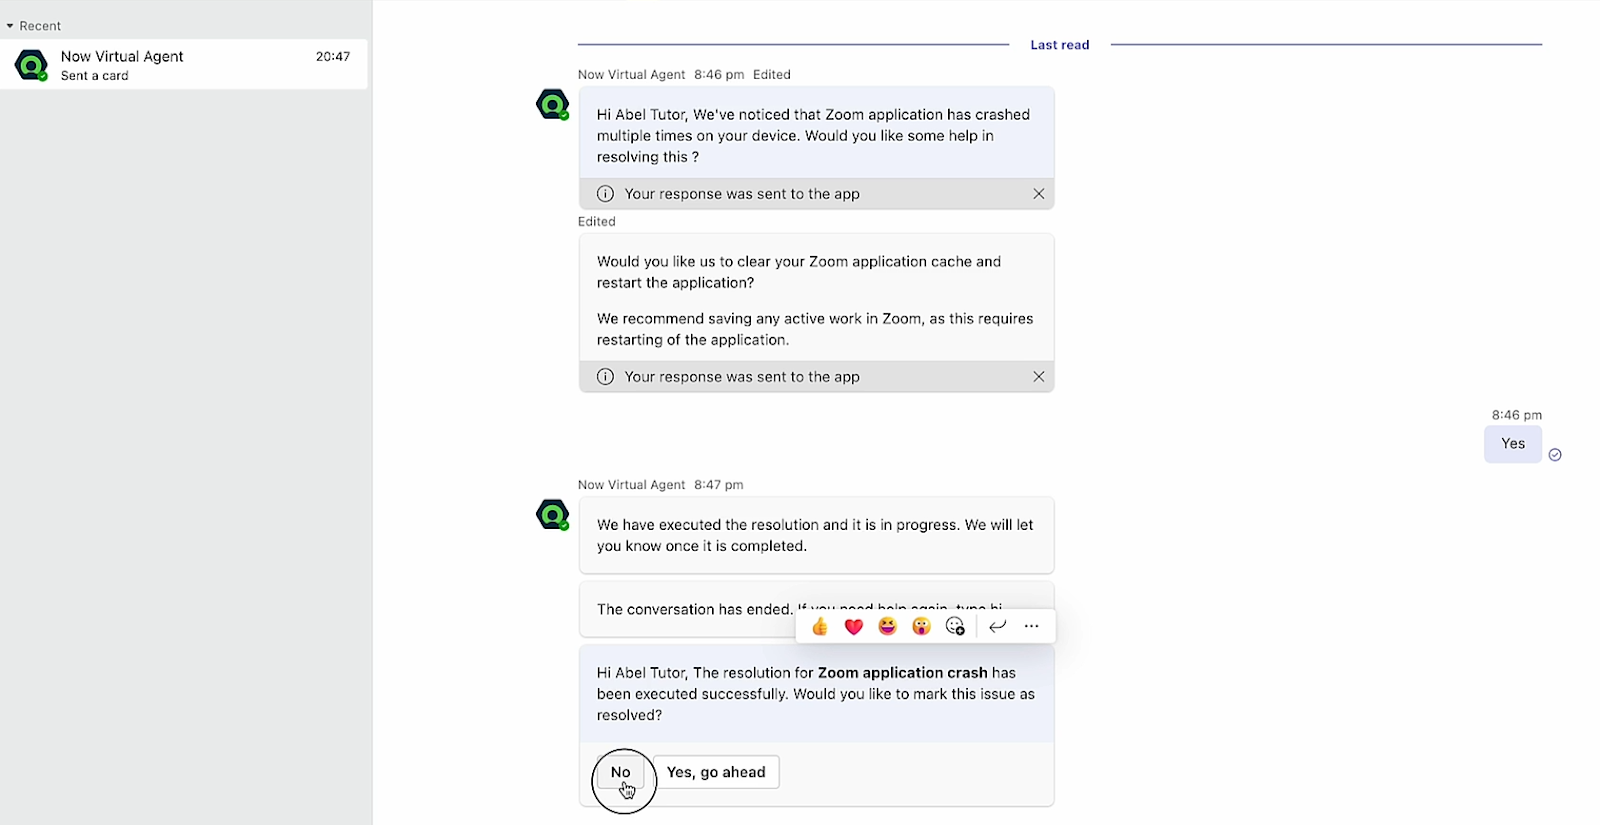This screenshot has width=1600, height=825.
Task: React with the surprised face emoji
Action: click(921, 627)
